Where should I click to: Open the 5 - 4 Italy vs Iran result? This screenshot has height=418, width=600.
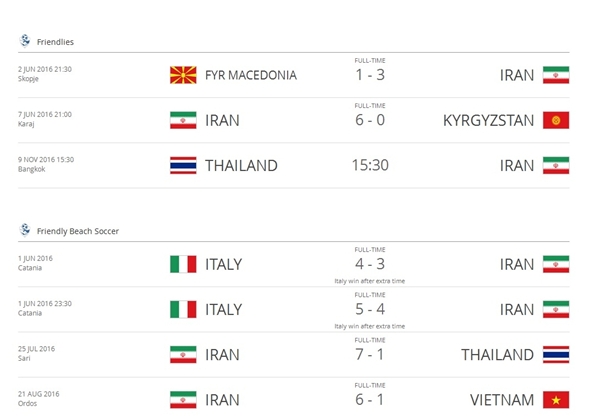tap(370, 309)
